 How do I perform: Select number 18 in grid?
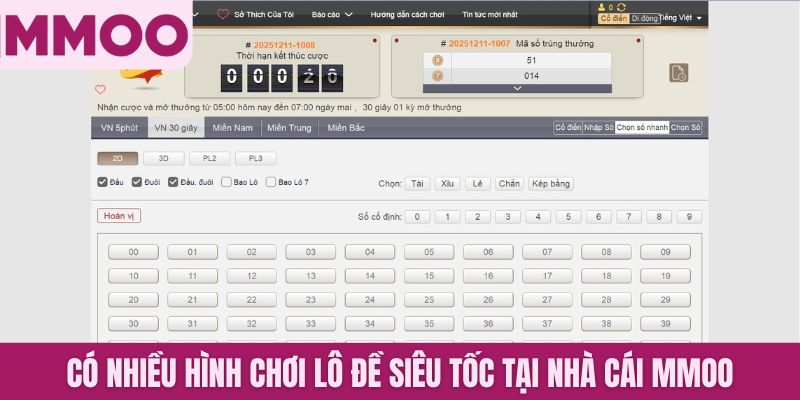[606, 276]
